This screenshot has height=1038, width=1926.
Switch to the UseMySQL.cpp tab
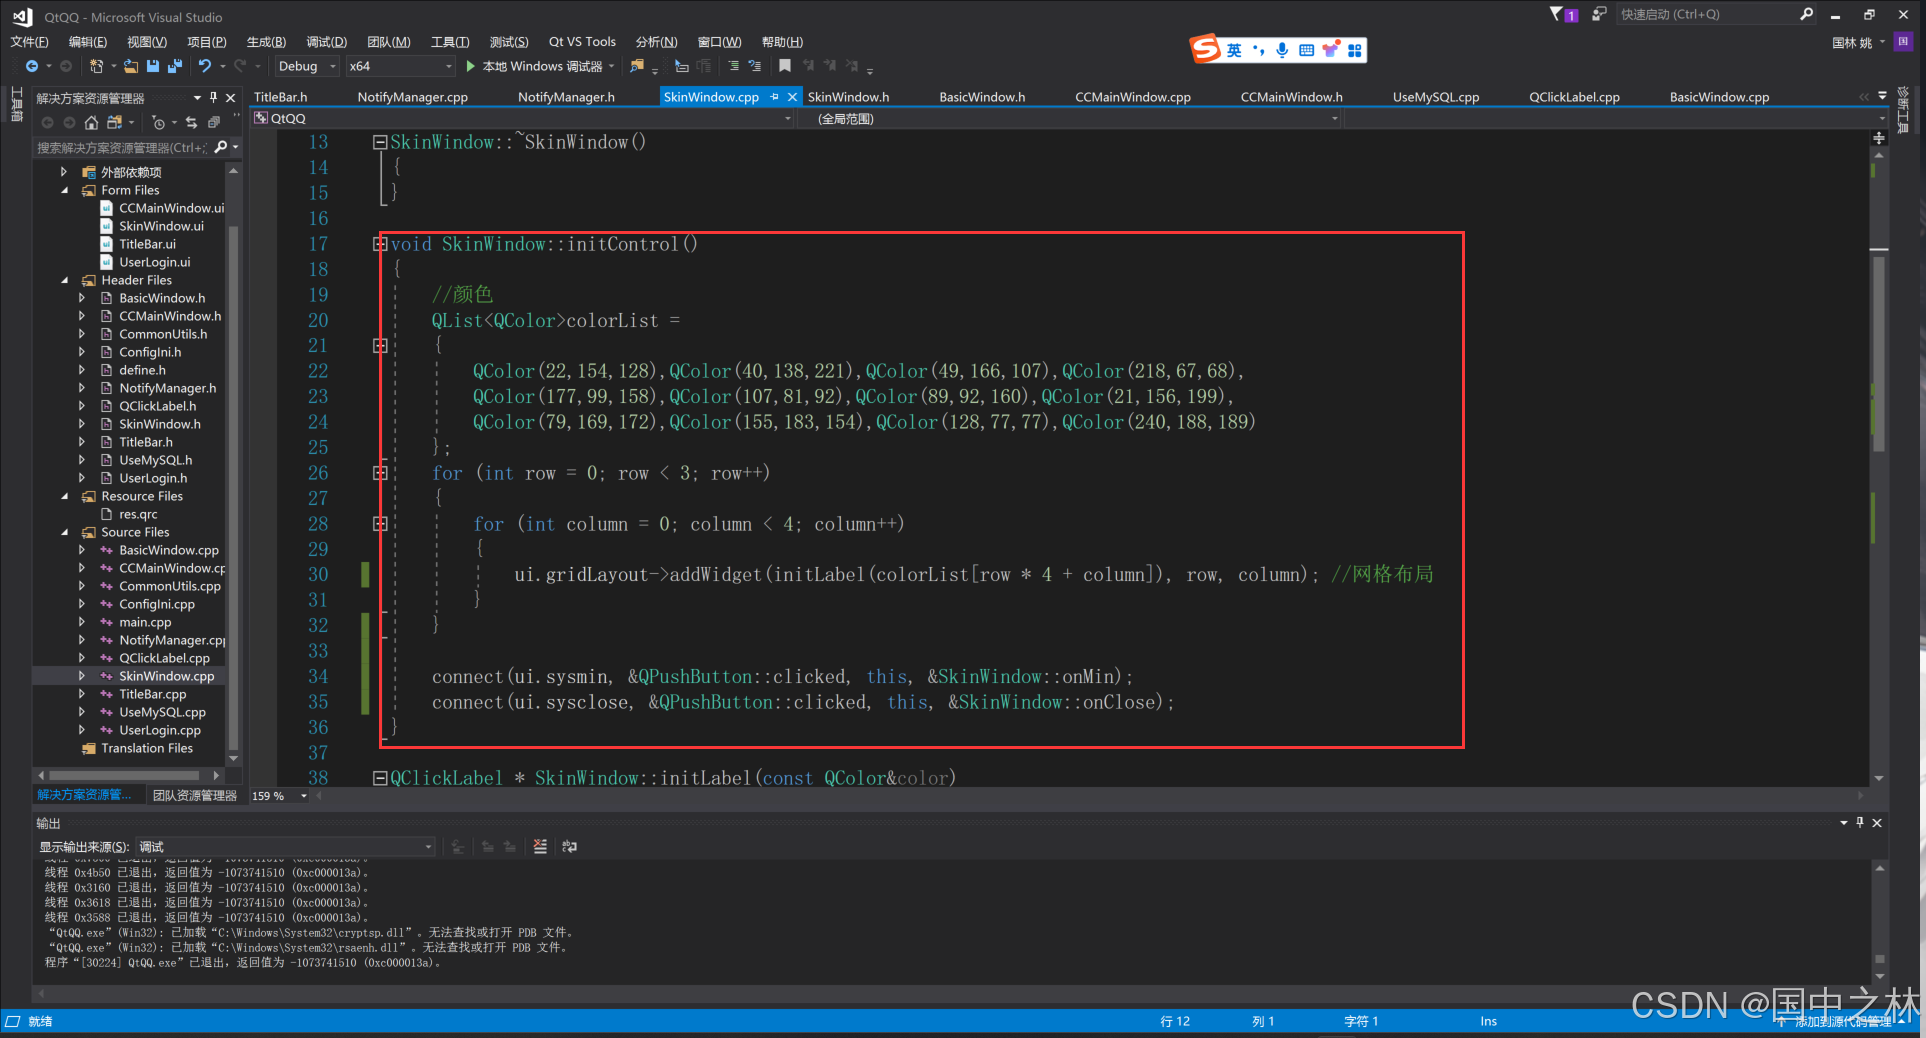(1436, 97)
